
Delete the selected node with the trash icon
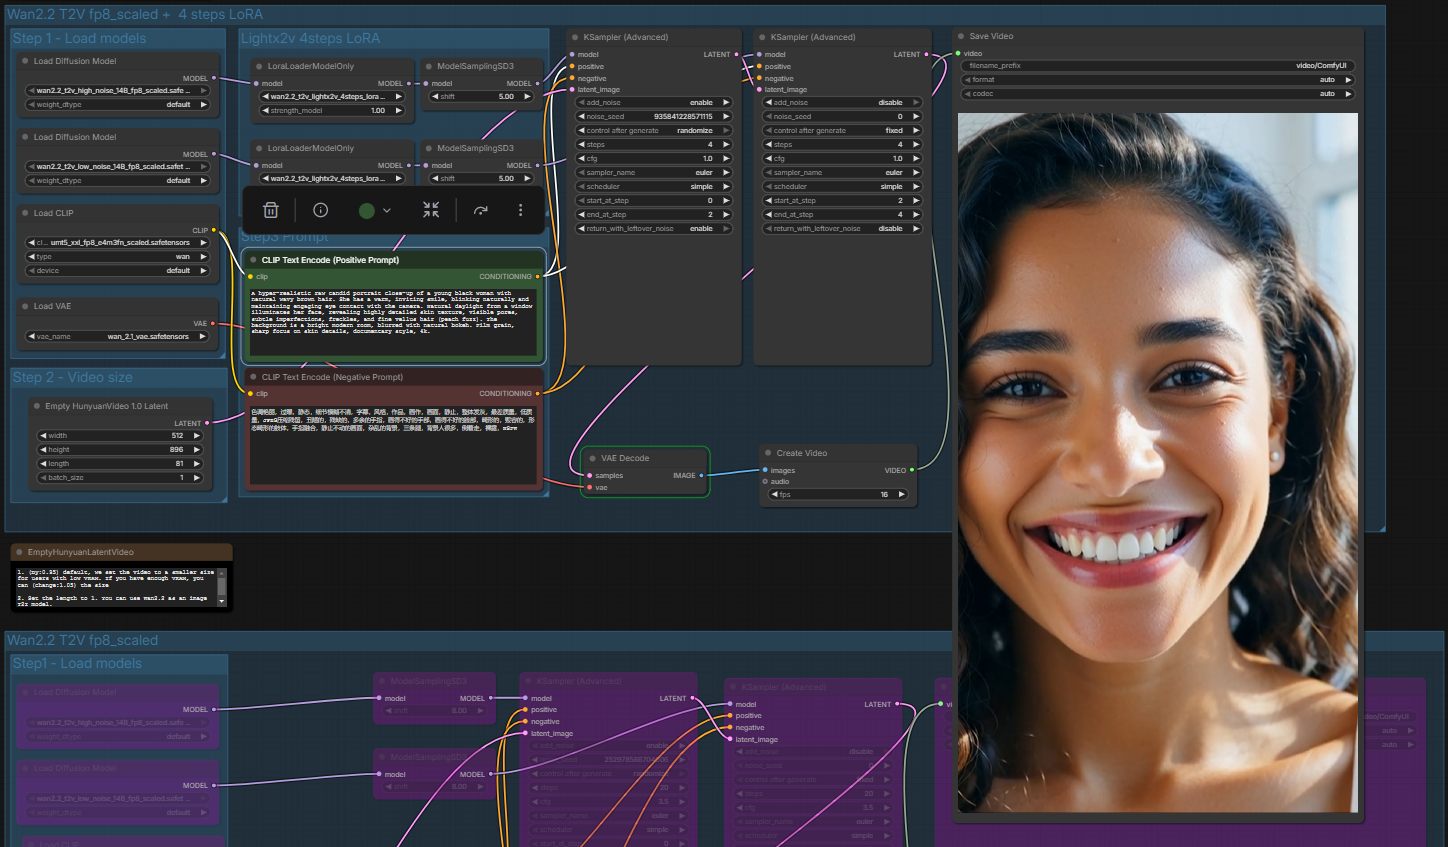[270, 210]
